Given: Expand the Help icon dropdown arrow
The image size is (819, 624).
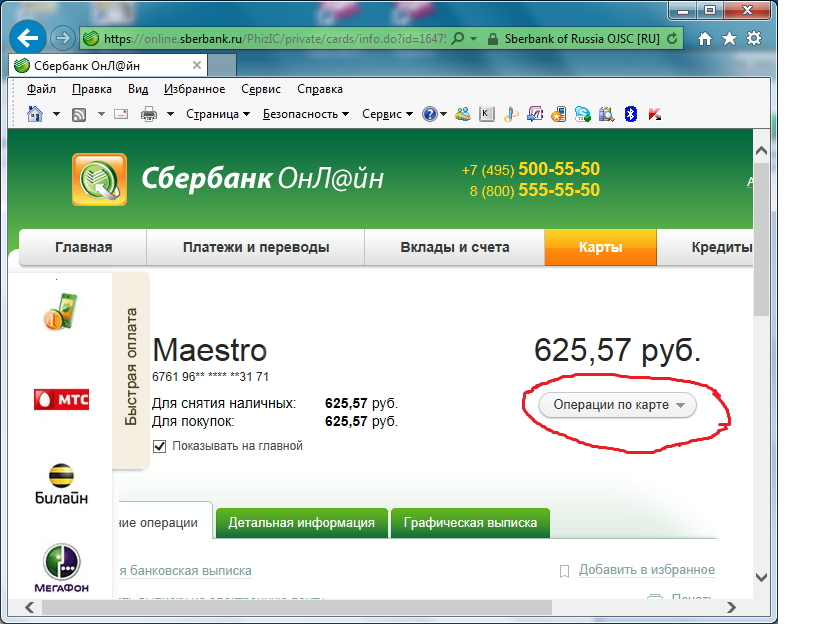Looking at the screenshot, I should [443, 114].
